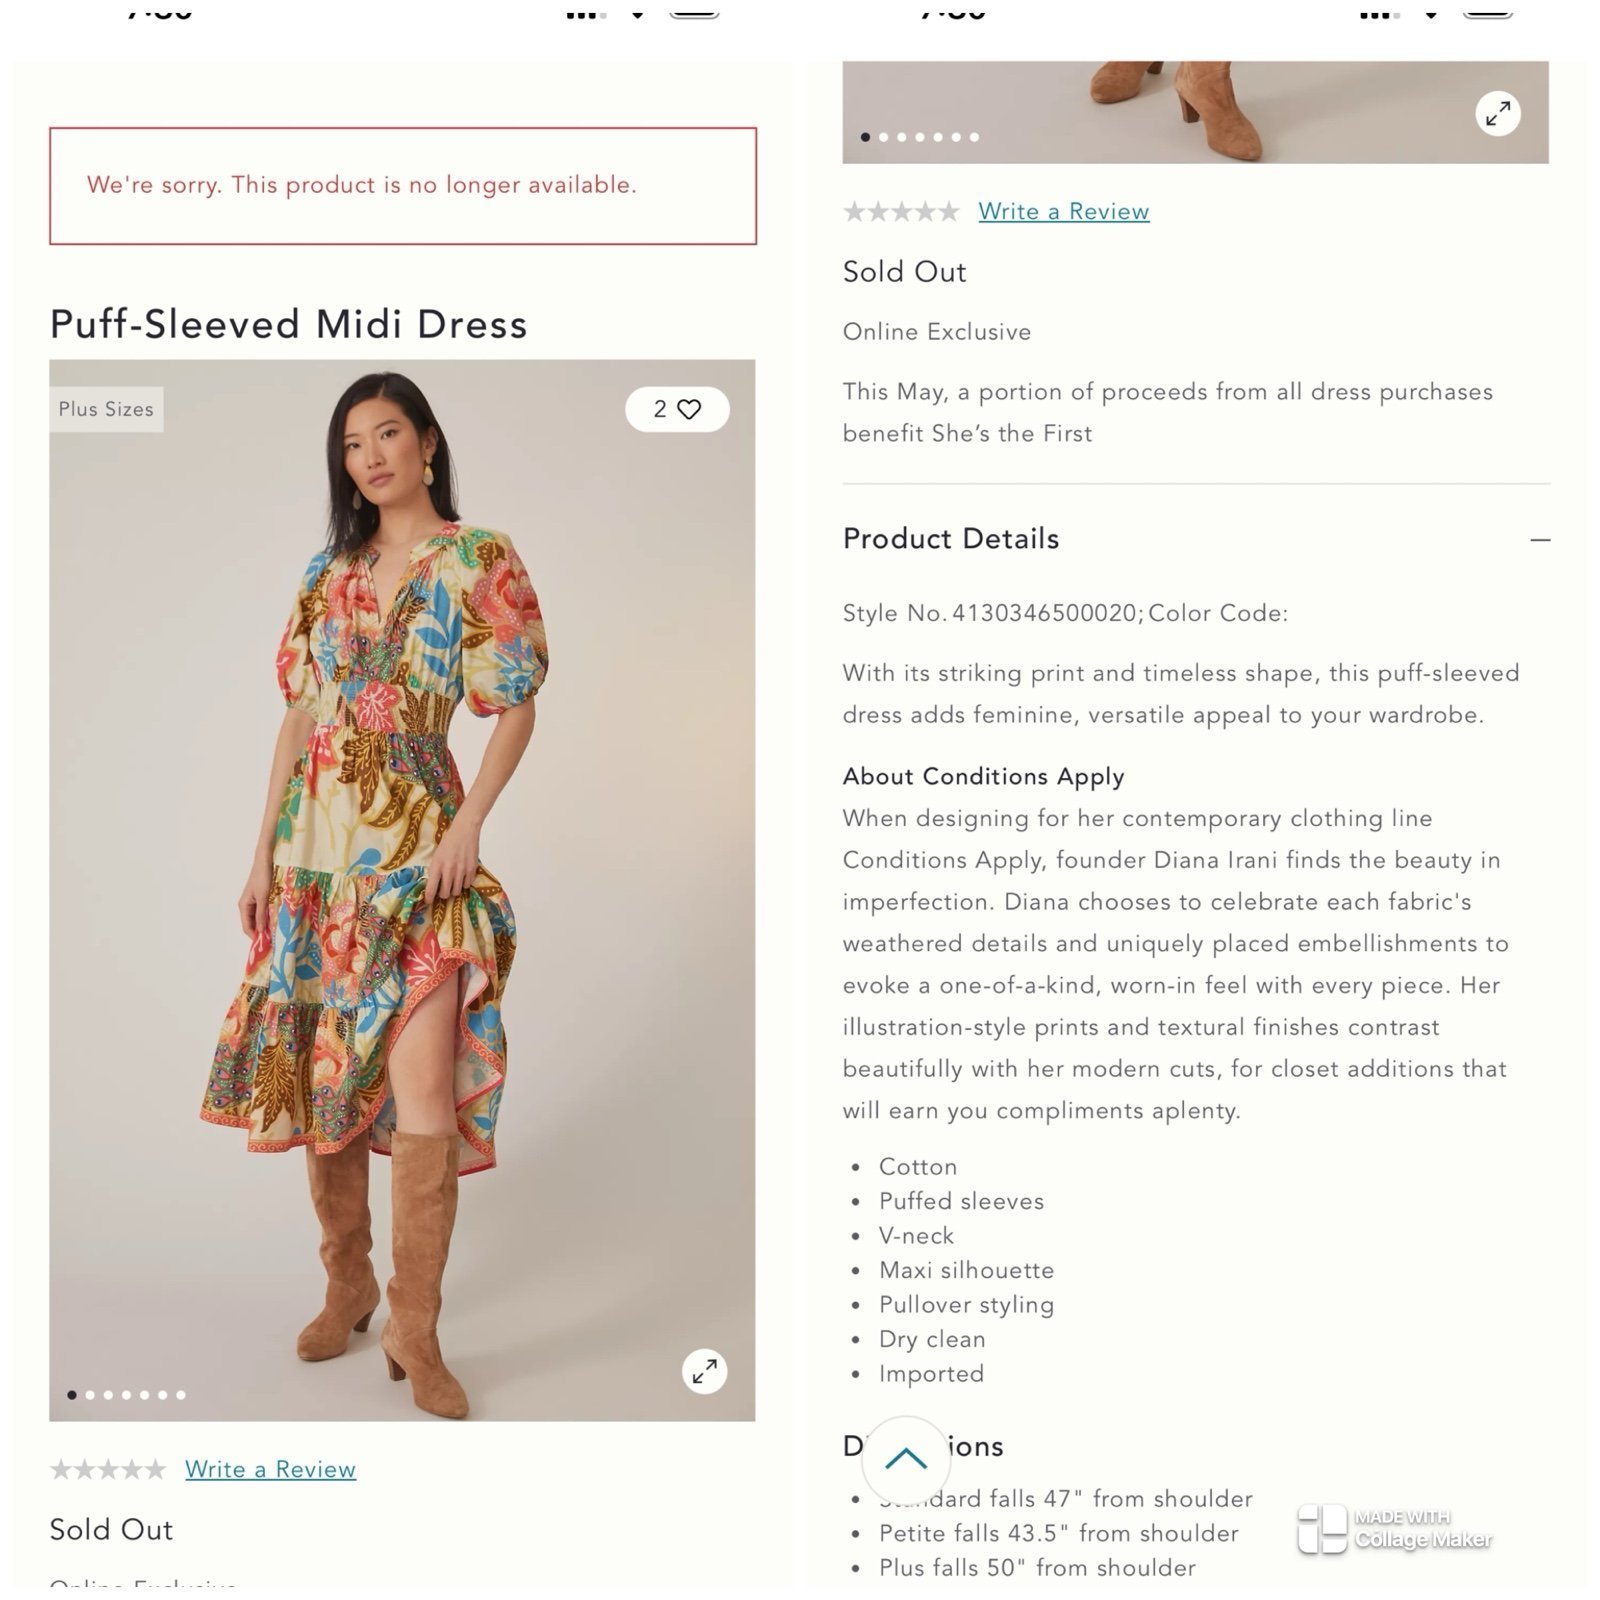Tap the Plus Sizes badge on photo
Viewport: 1600px width, 1600px height.
[106, 409]
